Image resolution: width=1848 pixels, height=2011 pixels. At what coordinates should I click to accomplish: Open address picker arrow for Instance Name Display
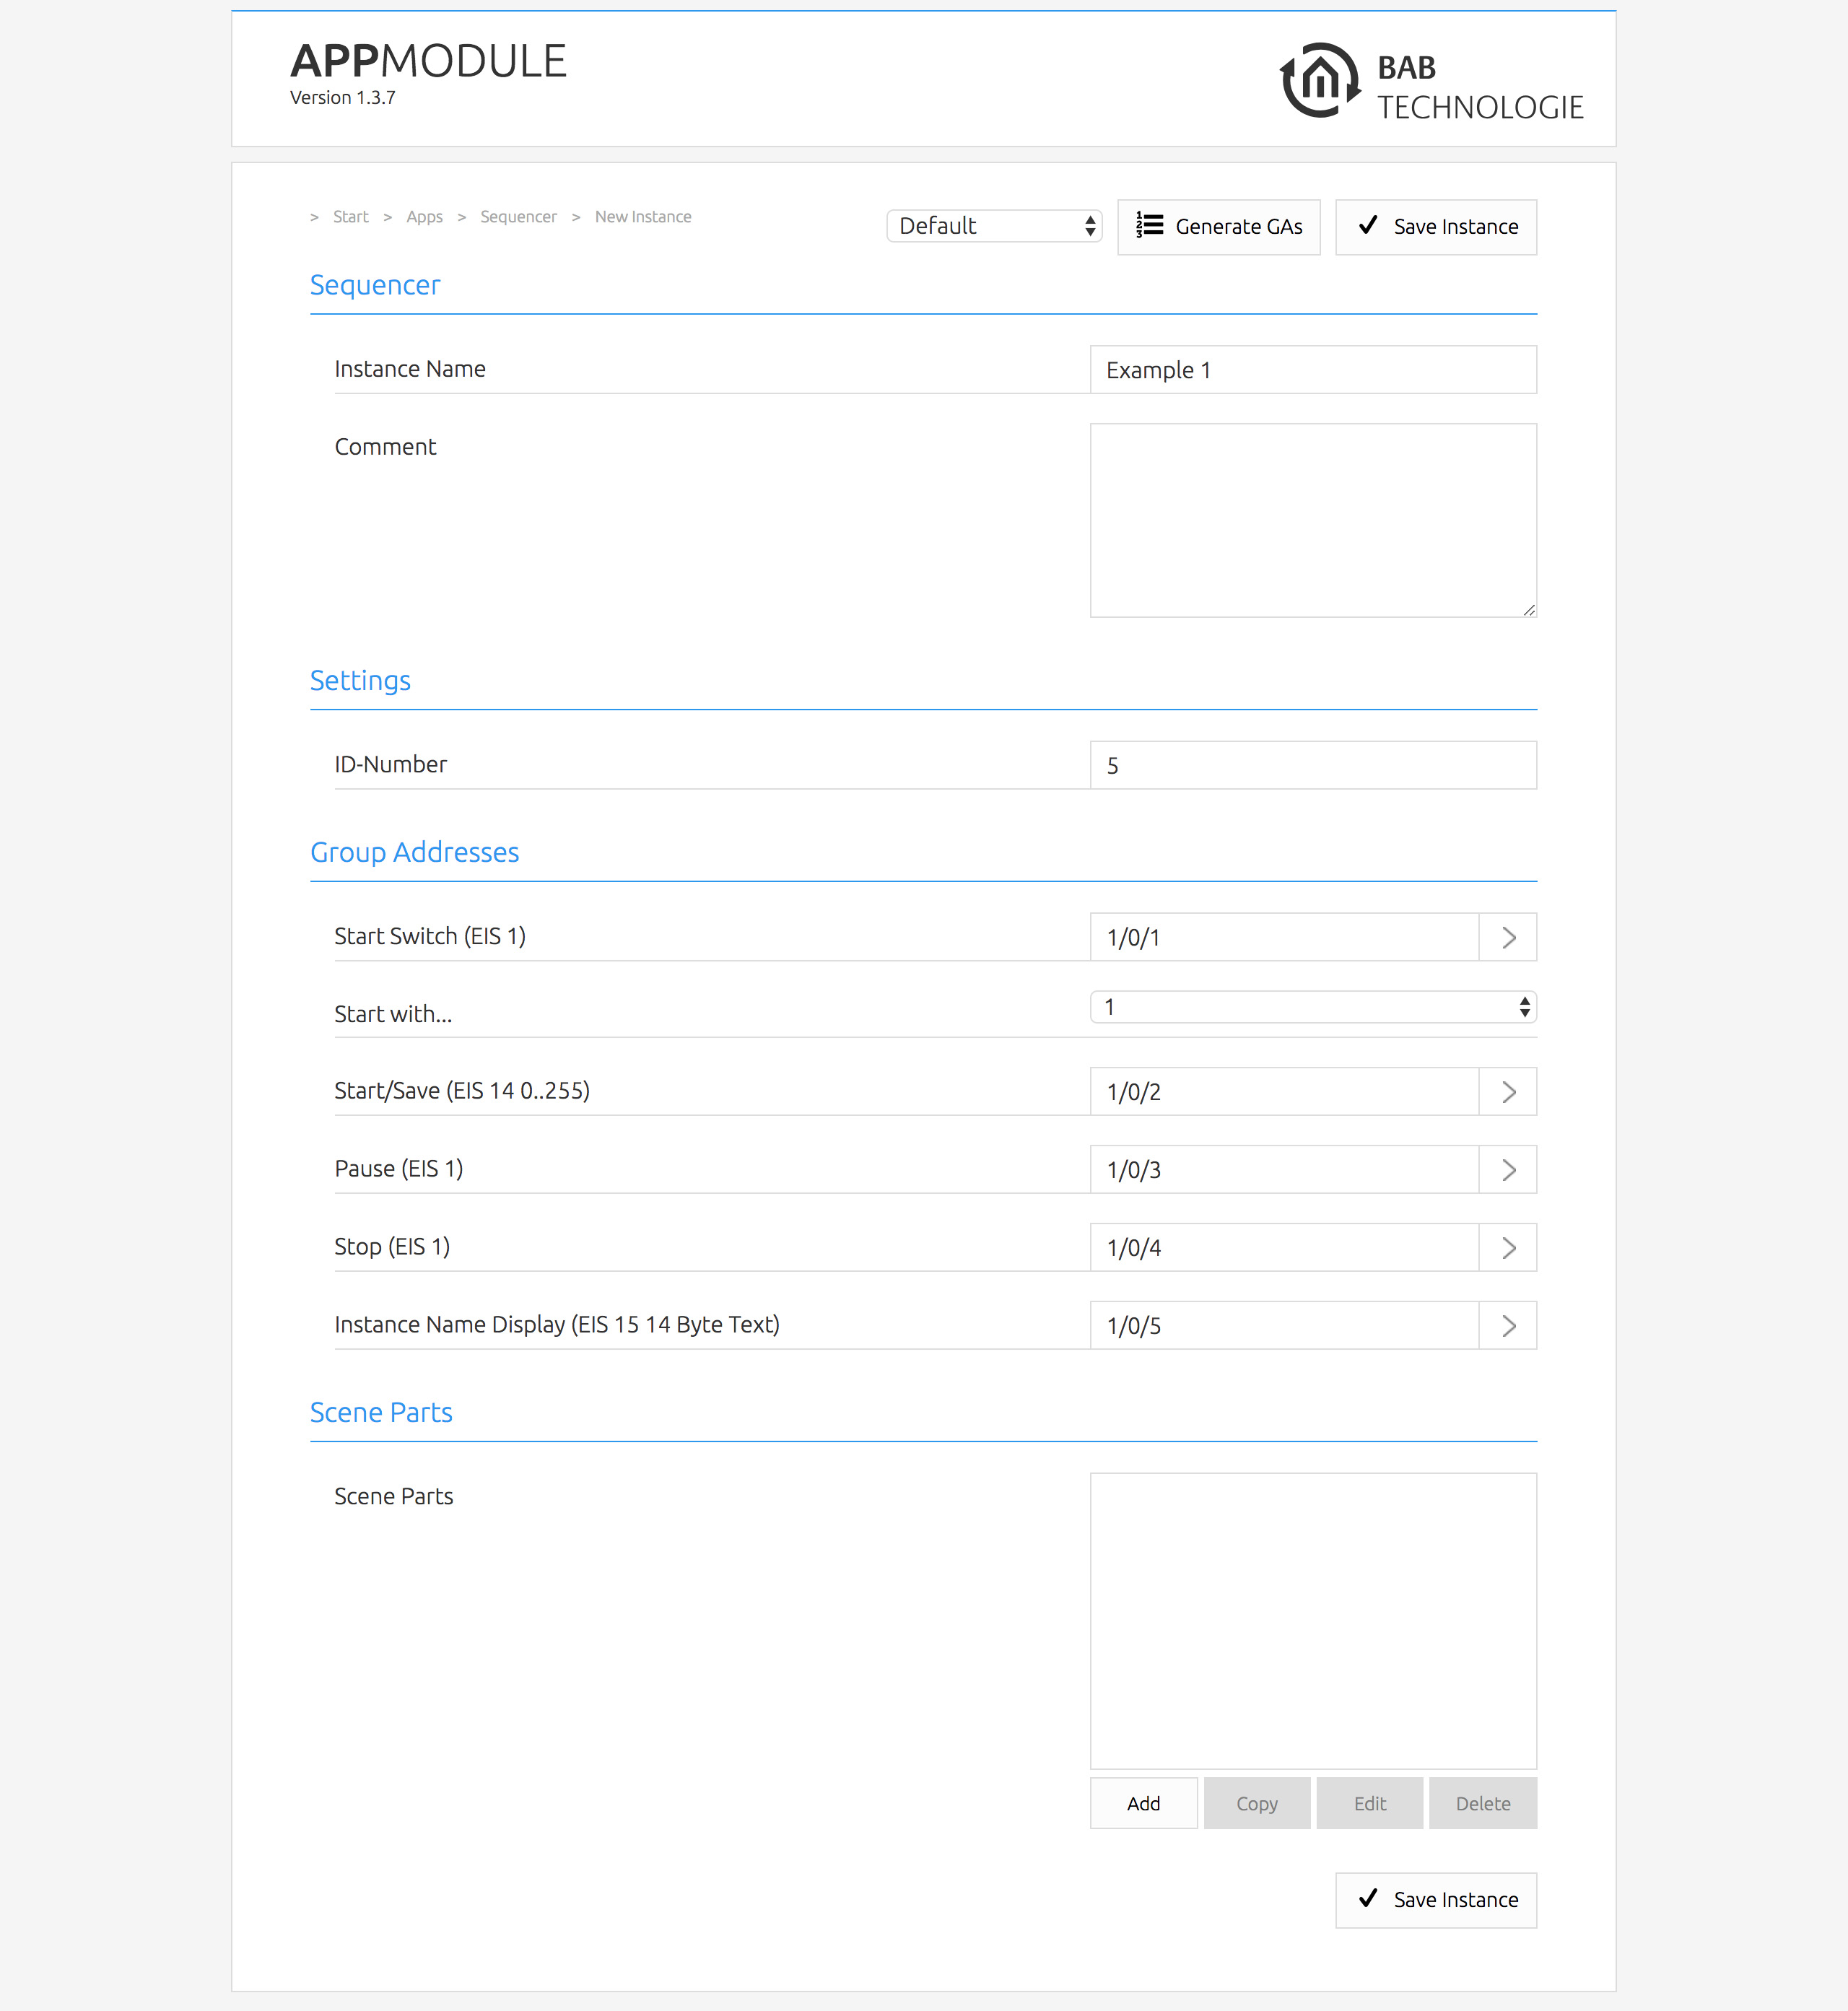pyautogui.click(x=1507, y=1325)
